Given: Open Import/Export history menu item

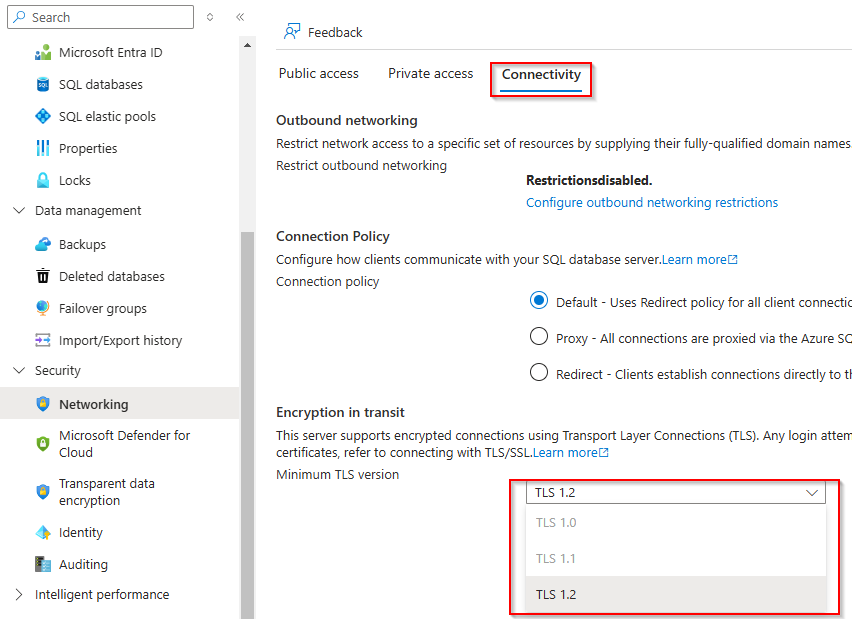Looking at the screenshot, I should point(120,340).
